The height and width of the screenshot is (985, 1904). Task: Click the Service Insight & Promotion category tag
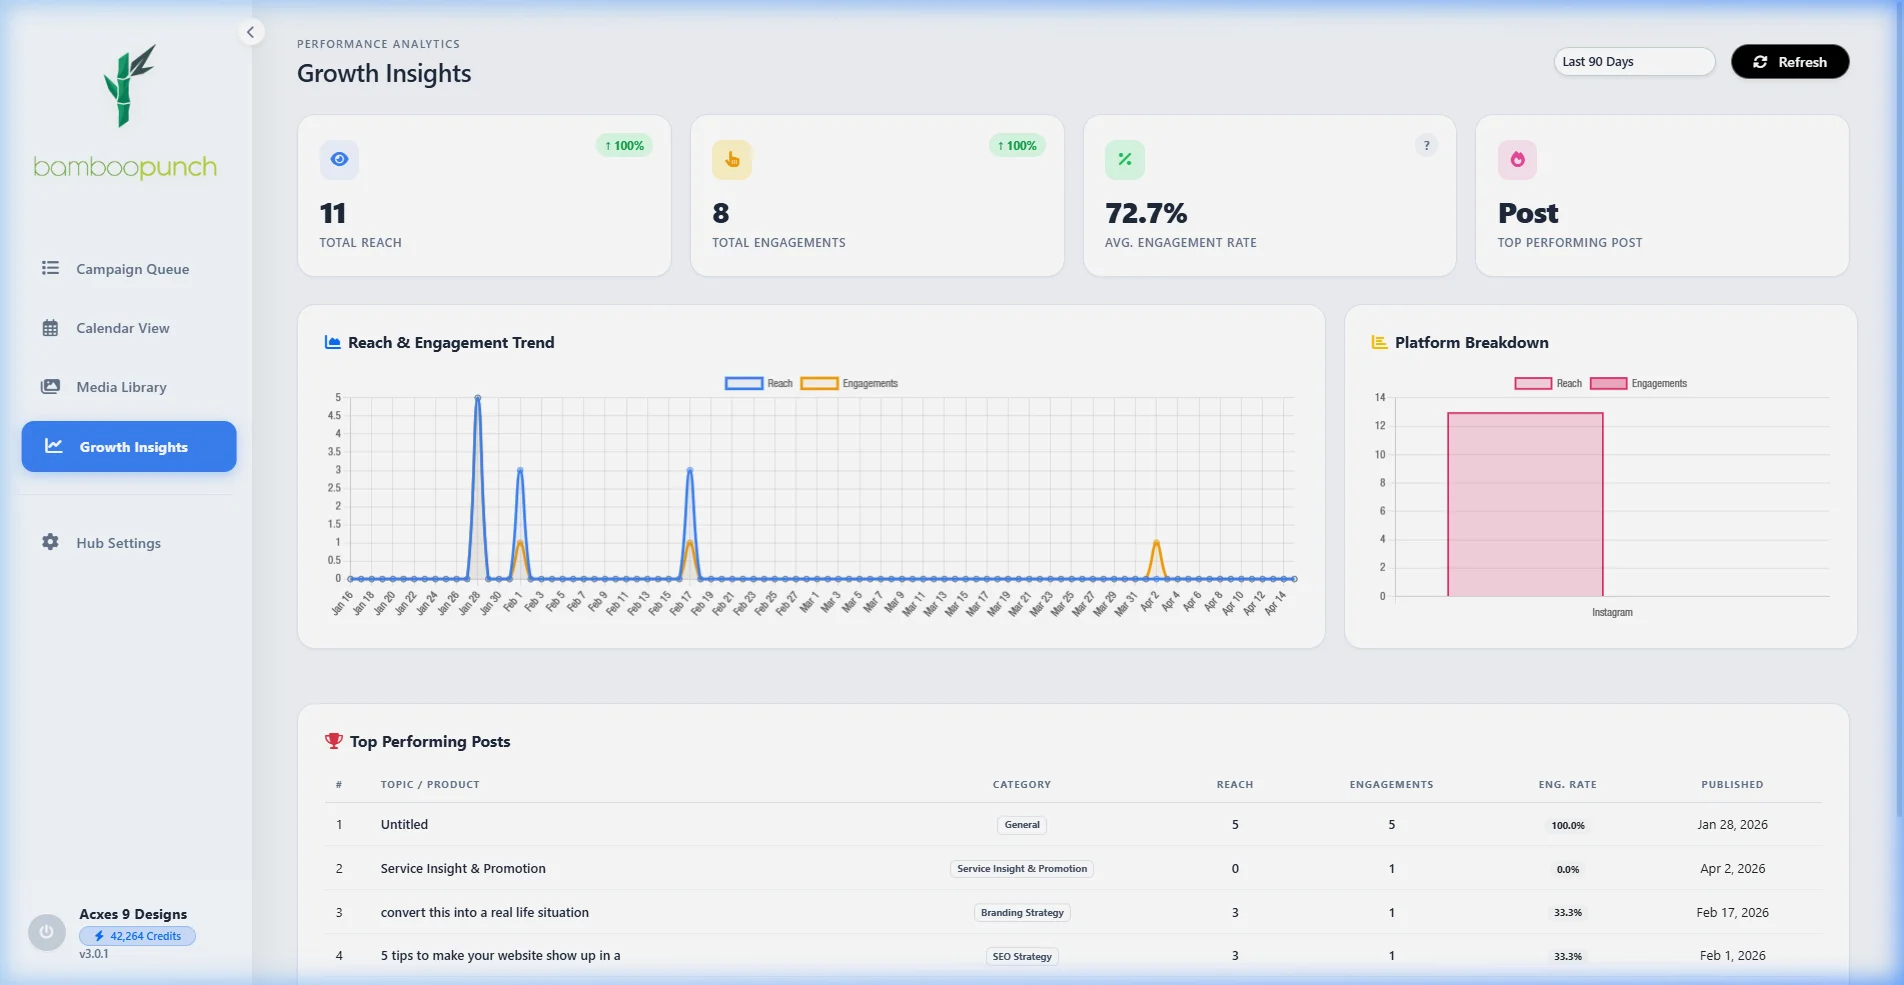pyautogui.click(x=1022, y=869)
